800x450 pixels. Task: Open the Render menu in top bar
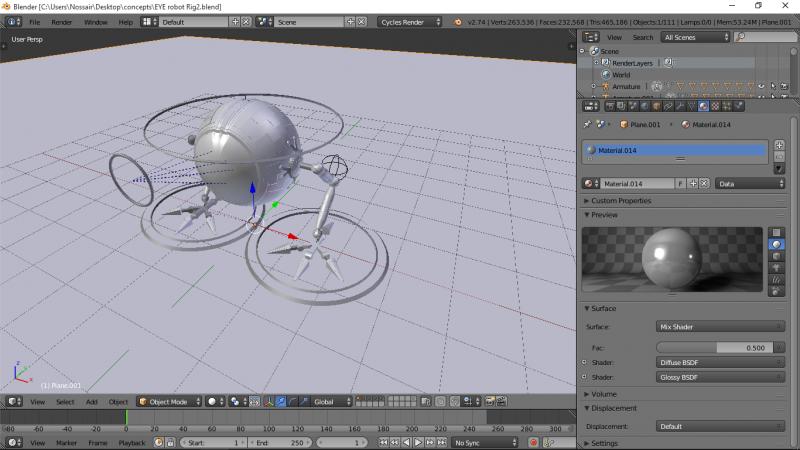tap(62, 21)
